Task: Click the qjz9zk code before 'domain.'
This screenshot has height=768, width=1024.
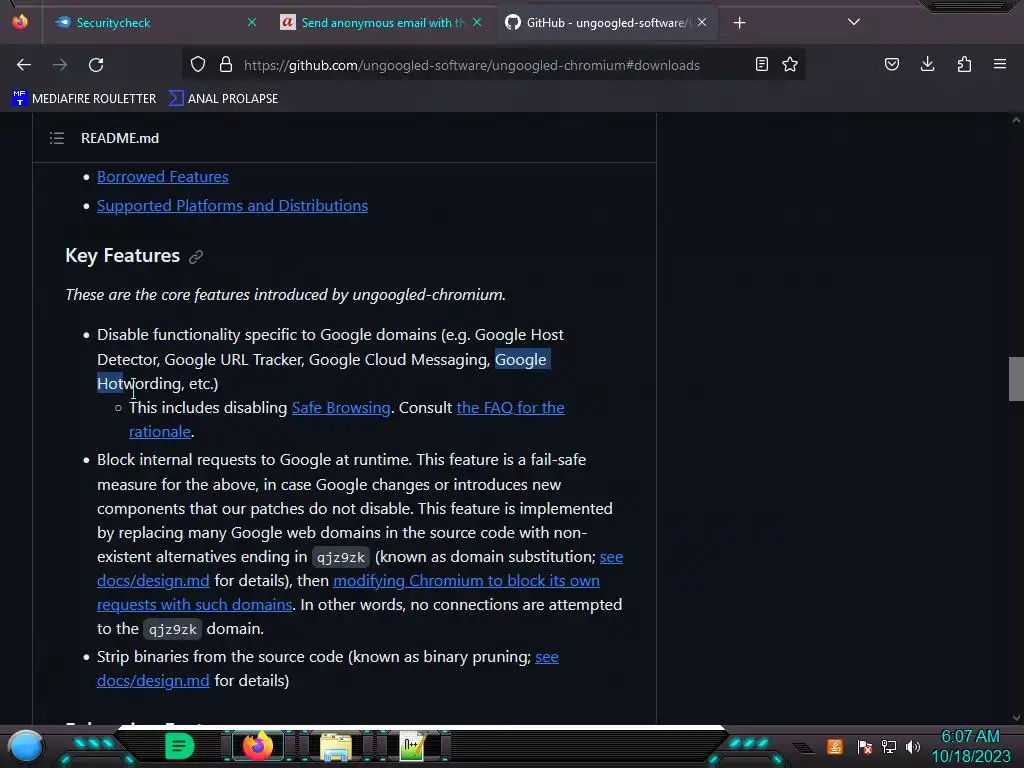Action: (x=172, y=629)
